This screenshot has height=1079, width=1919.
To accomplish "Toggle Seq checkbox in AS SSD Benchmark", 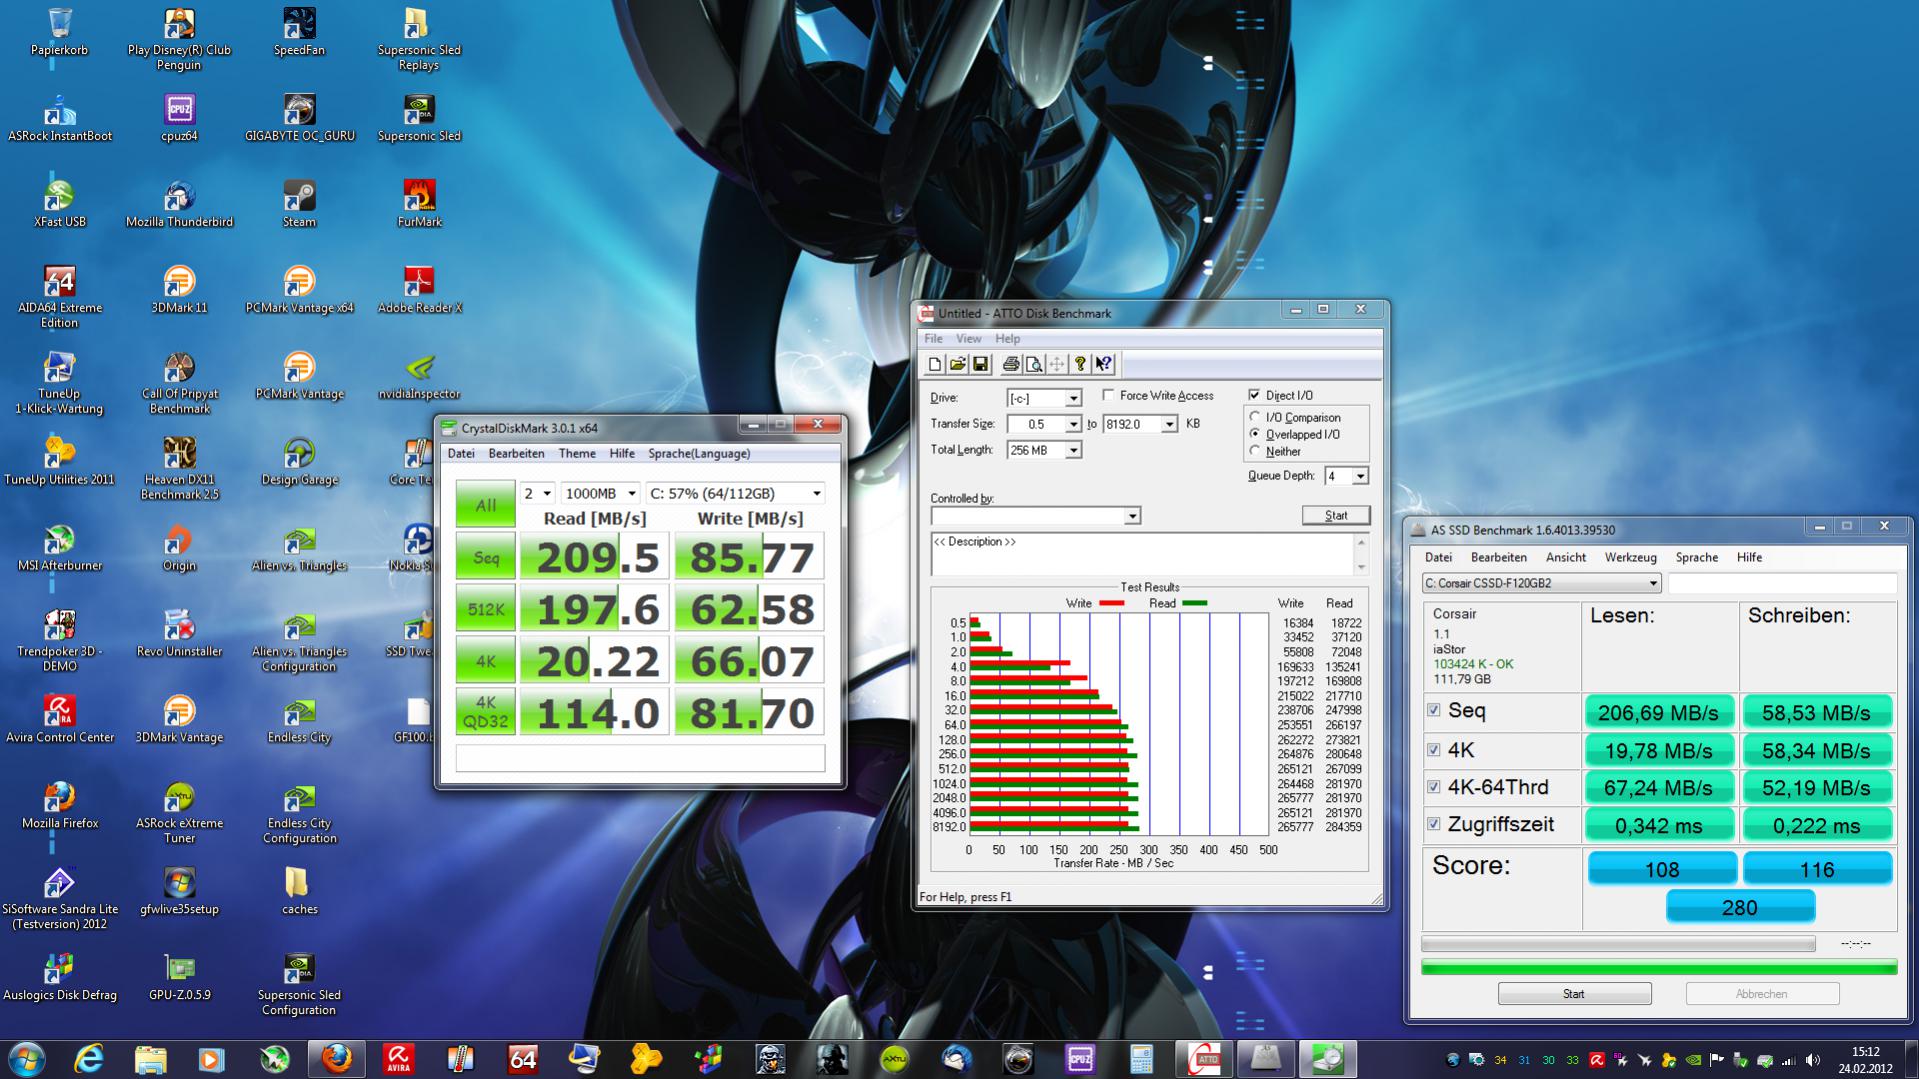I will (x=1434, y=710).
